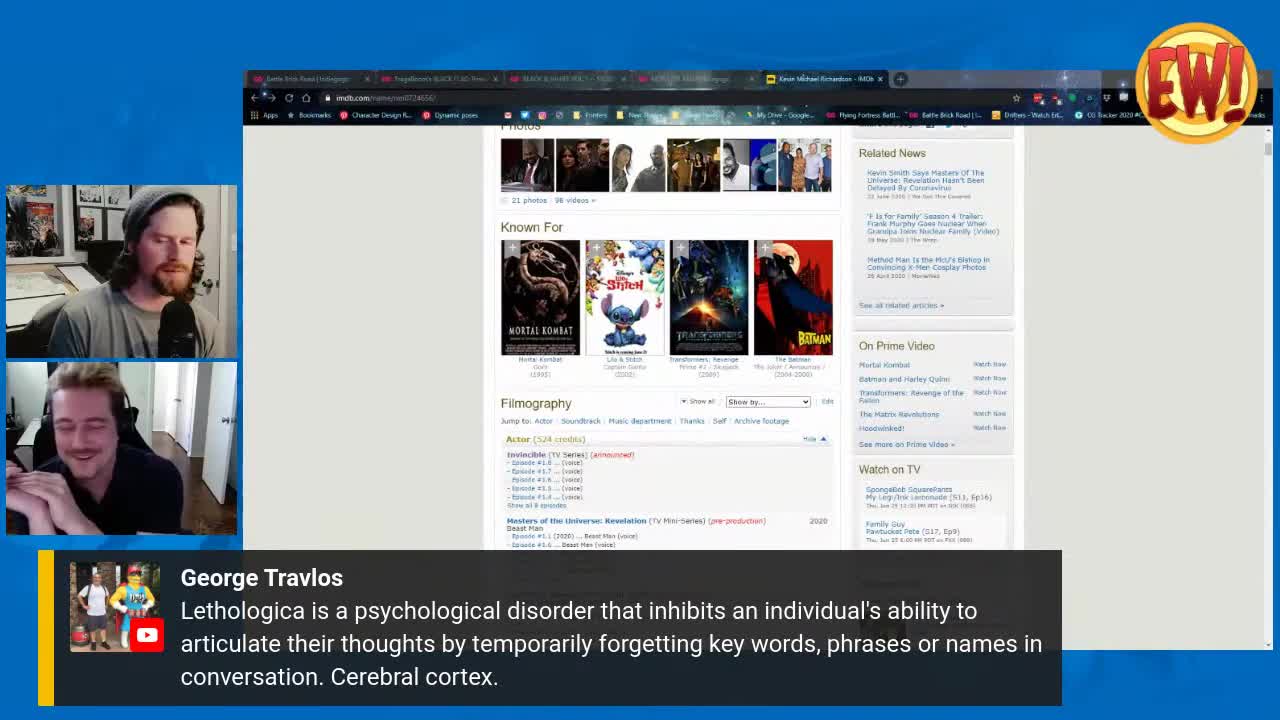Click Watch Now beside The Matrix Revolutions
The height and width of the screenshot is (720, 1280).
990,414
